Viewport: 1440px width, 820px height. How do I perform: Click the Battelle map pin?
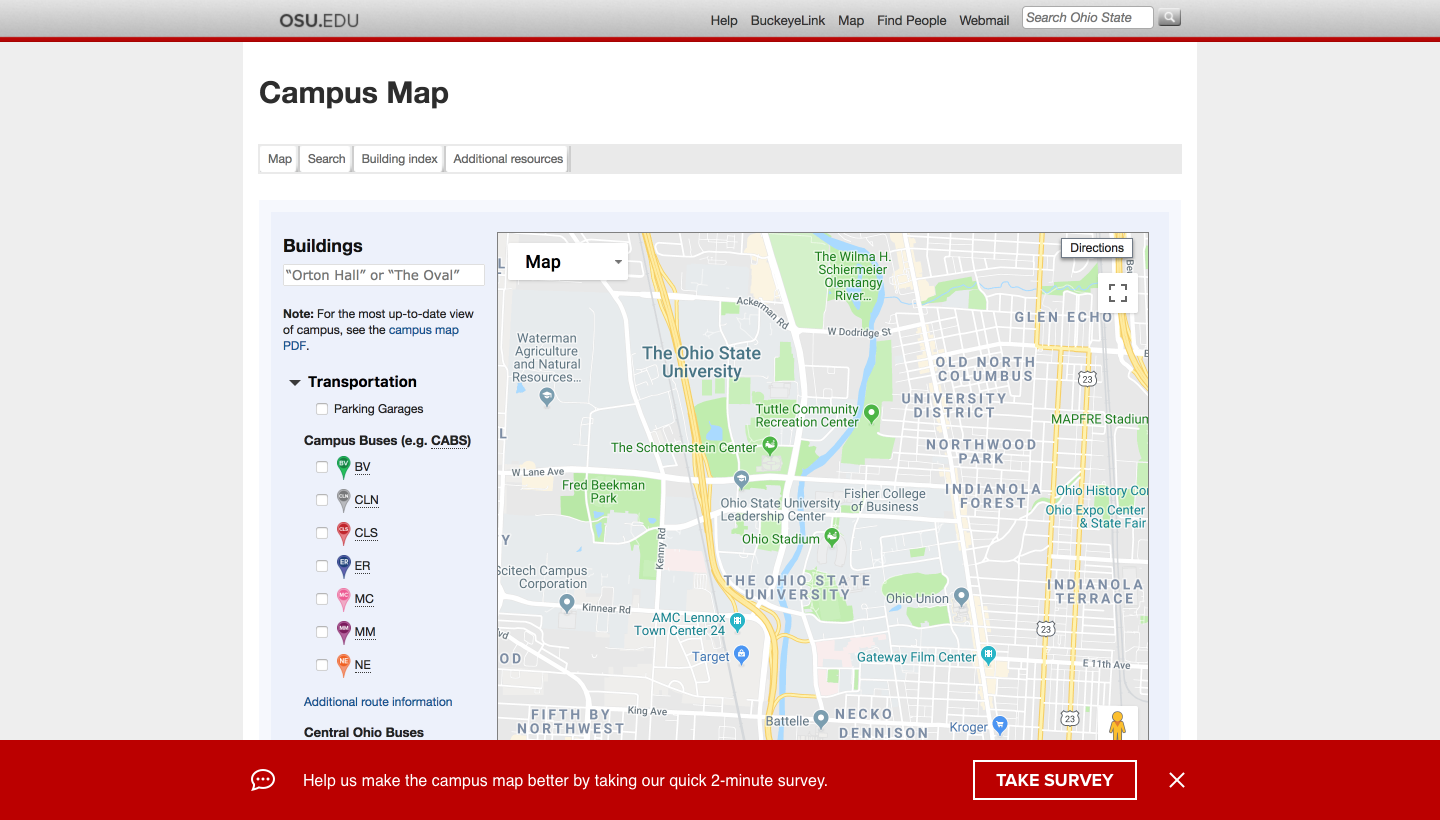point(820,718)
